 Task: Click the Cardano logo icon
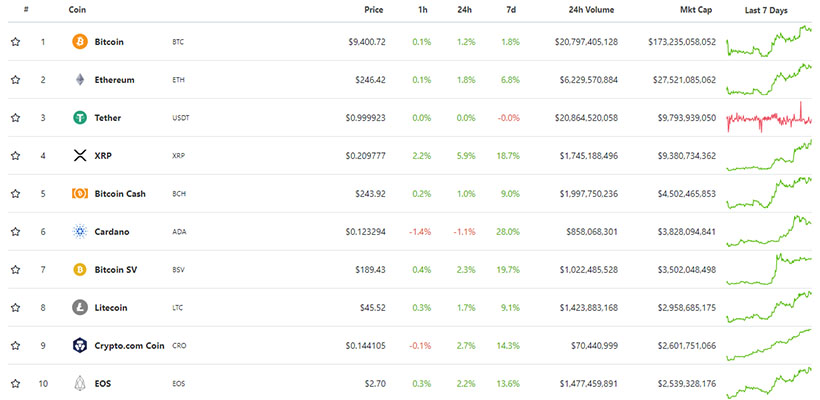click(79, 232)
